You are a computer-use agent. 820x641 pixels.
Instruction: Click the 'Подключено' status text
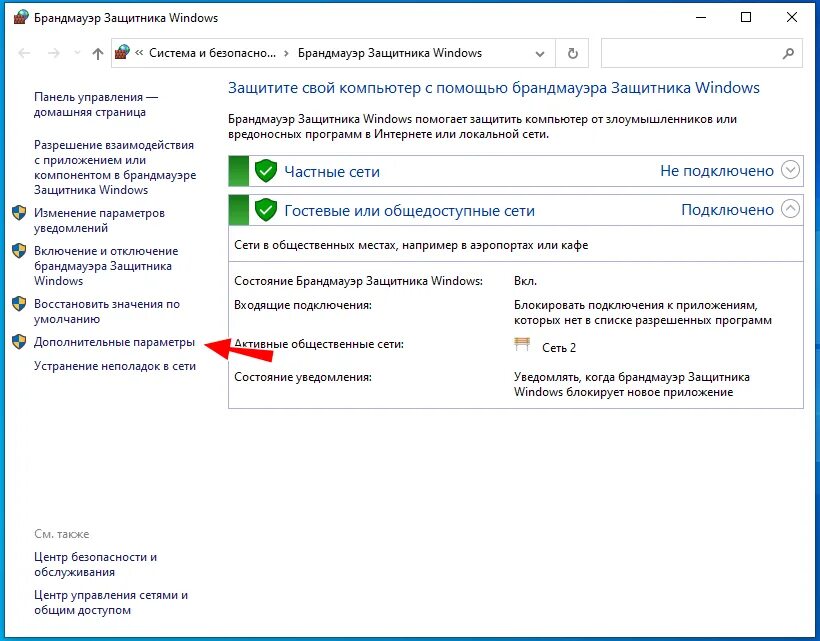tap(727, 210)
